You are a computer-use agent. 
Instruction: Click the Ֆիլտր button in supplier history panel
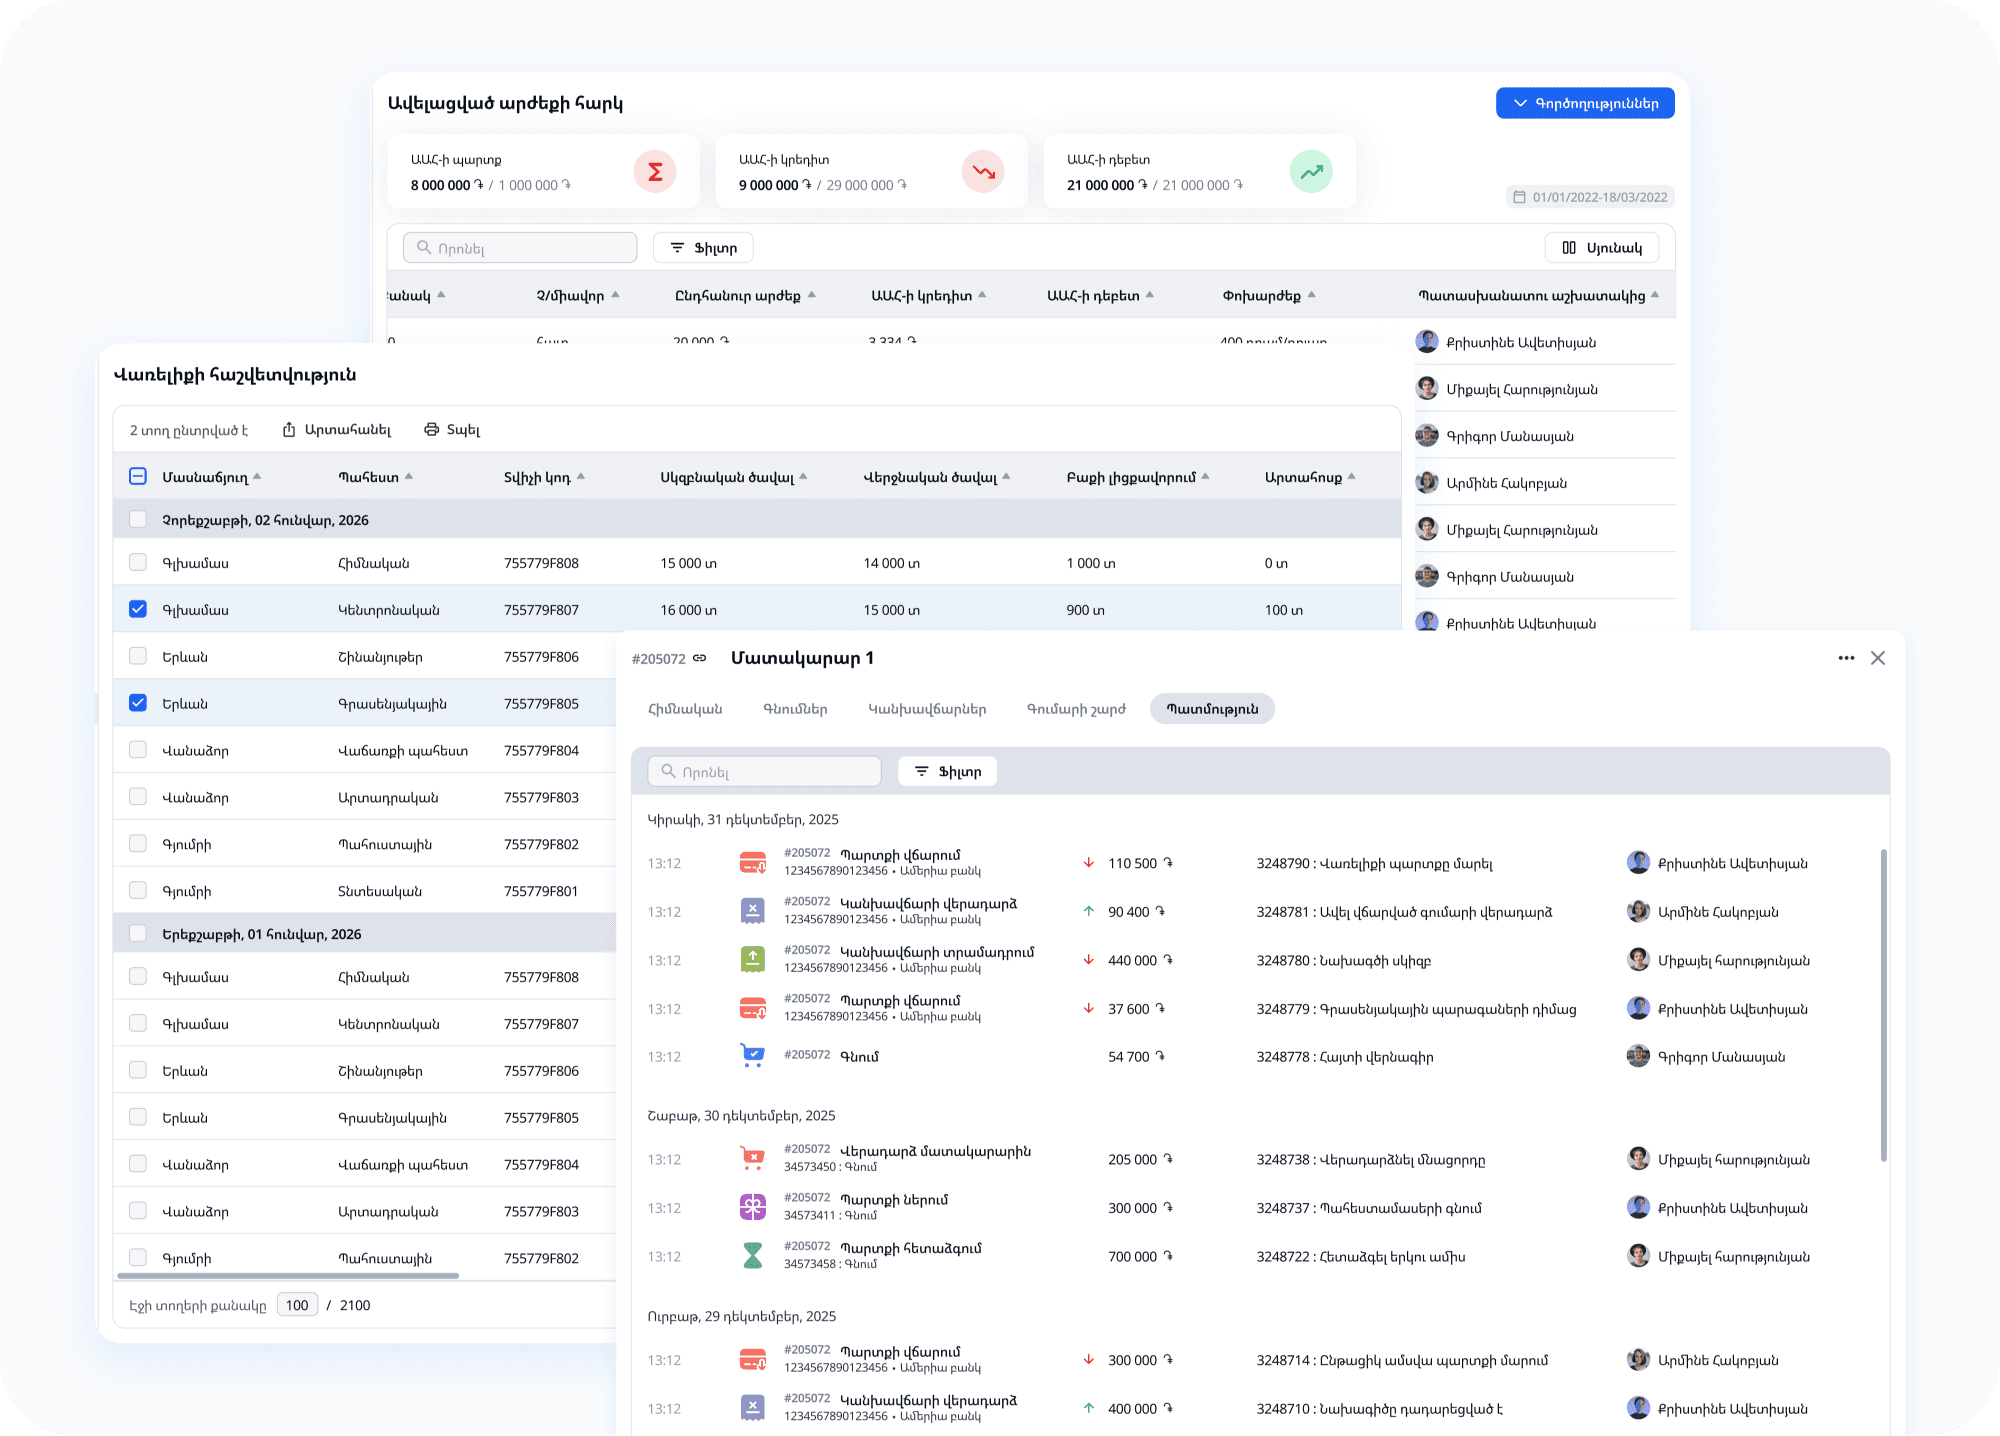[947, 772]
